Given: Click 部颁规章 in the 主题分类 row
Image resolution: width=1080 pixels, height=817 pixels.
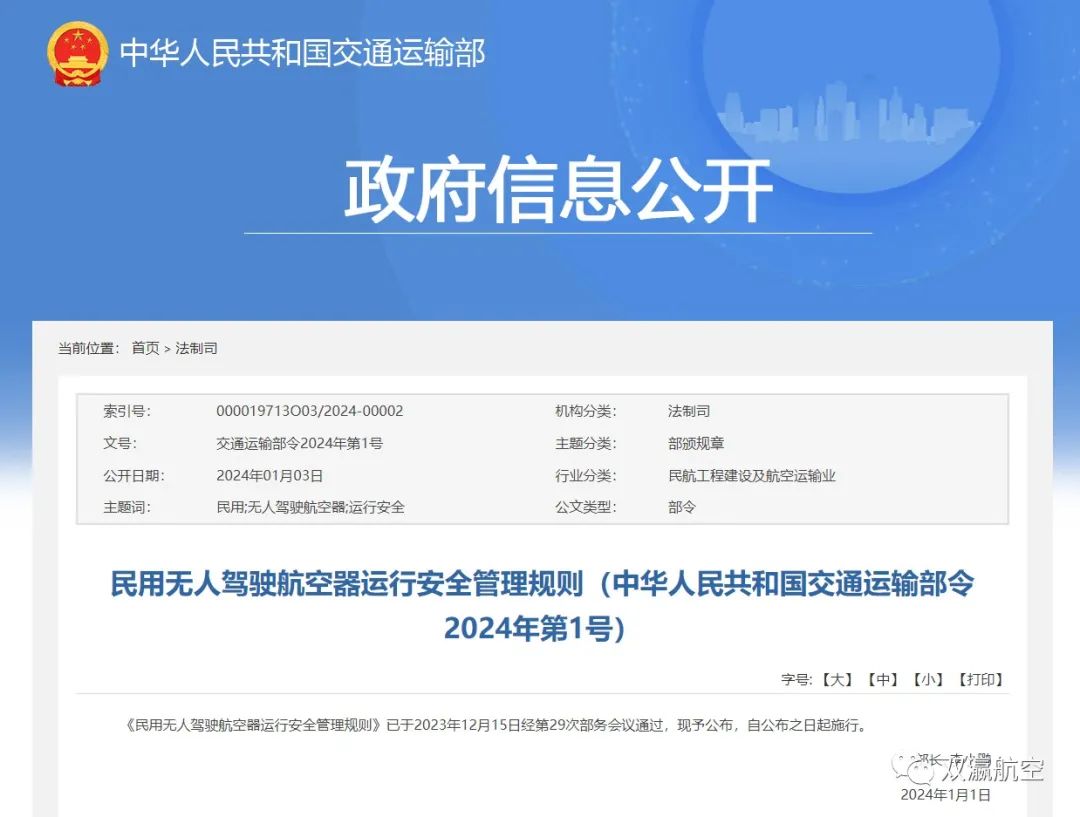Looking at the screenshot, I should pos(696,443).
